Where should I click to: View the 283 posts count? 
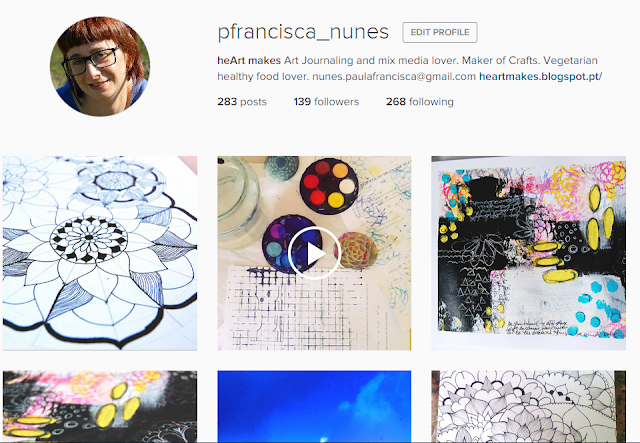tap(242, 102)
